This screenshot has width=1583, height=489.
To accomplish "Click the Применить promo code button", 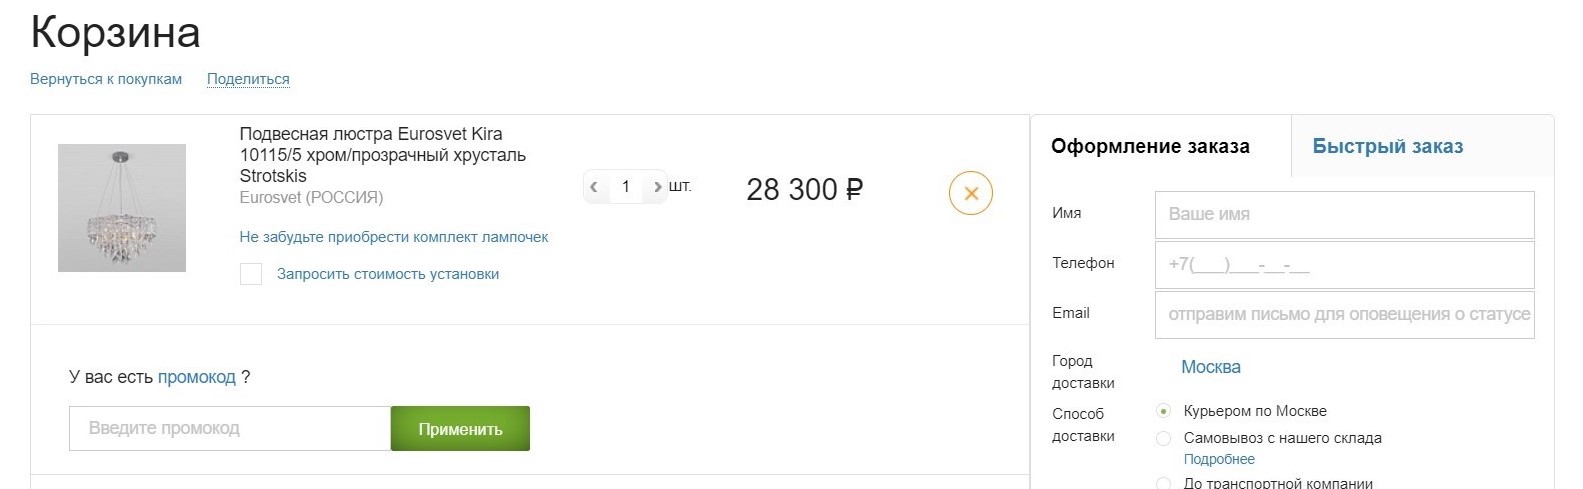I will 460,429.
